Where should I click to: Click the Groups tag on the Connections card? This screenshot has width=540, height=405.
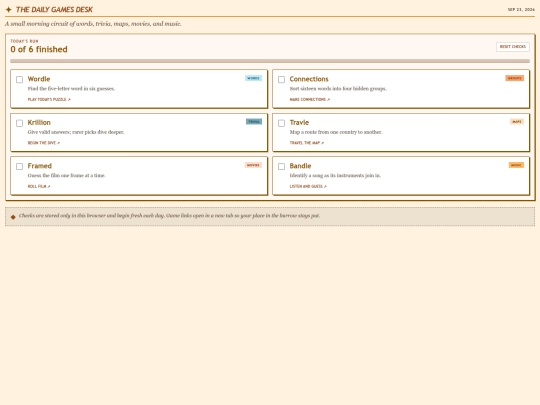click(515, 78)
